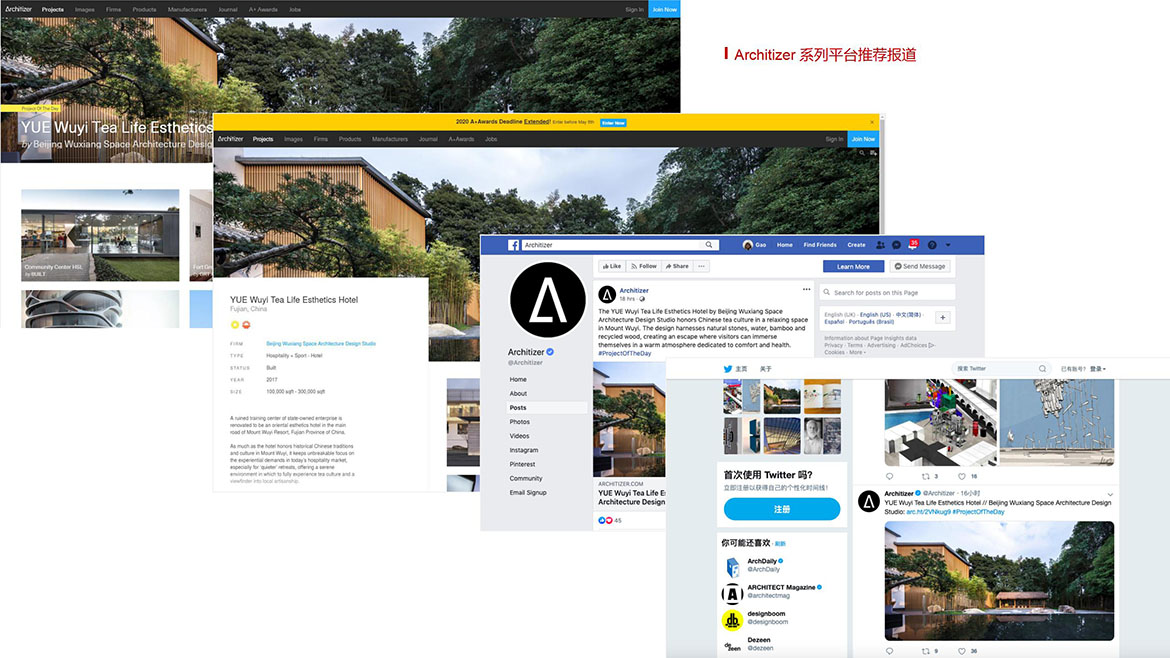
Task: Click 关于 in the Twitter top bar
Action: click(x=766, y=369)
